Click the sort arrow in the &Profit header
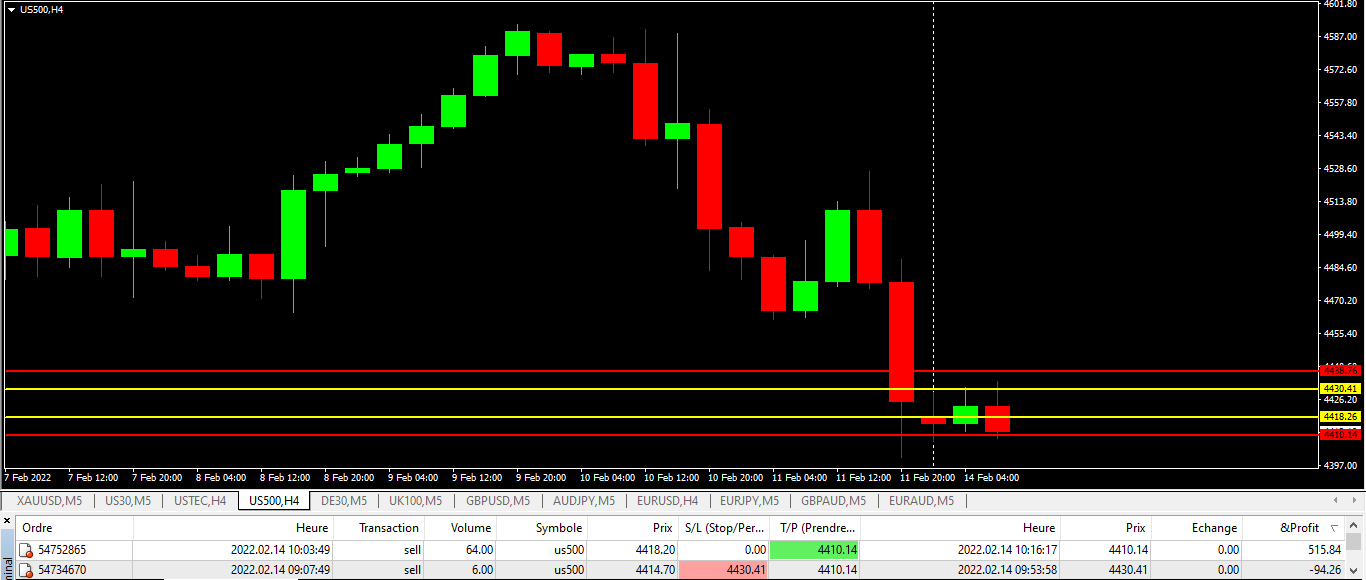 tap(1334, 528)
